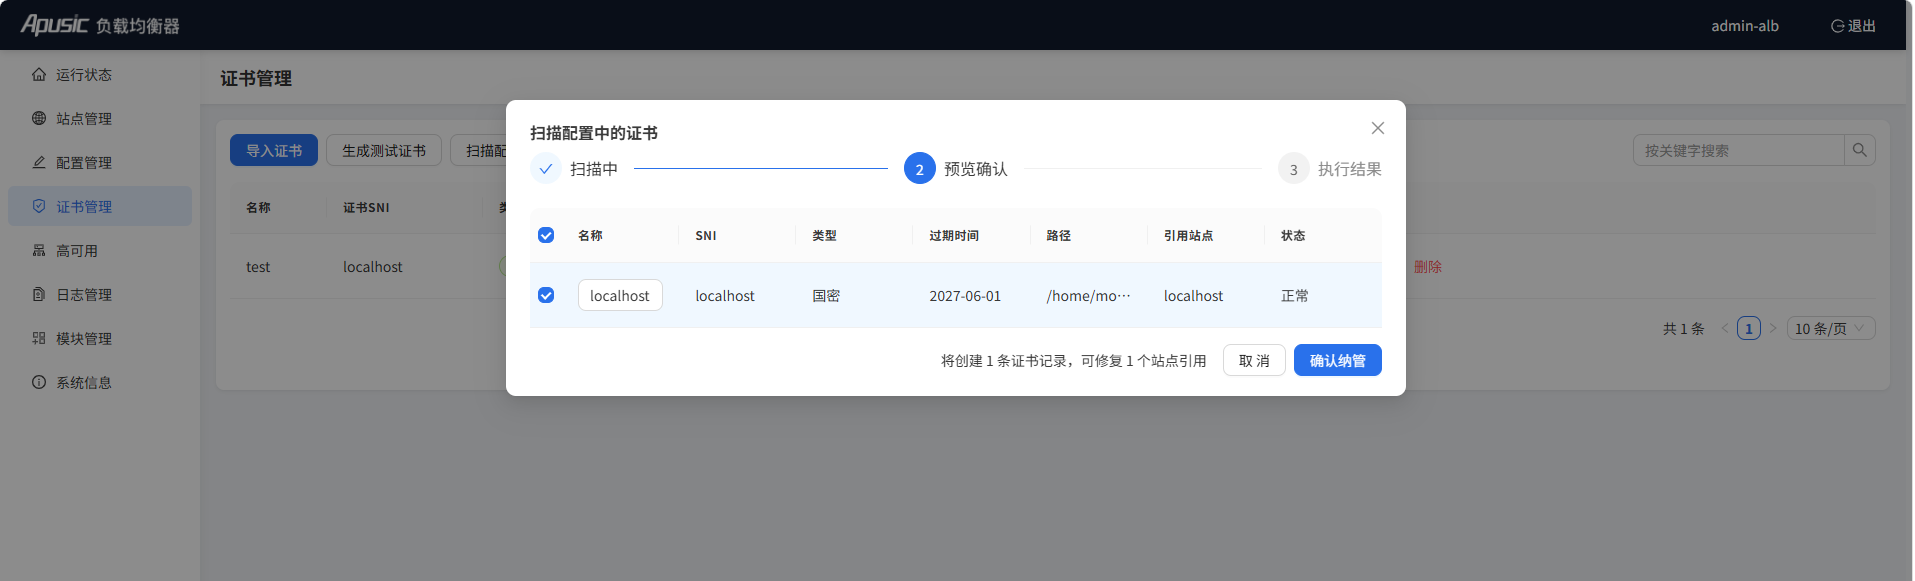Click the 过期时间 column header
Image resolution: width=1915 pixels, height=581 pixels.
(954, 236)
